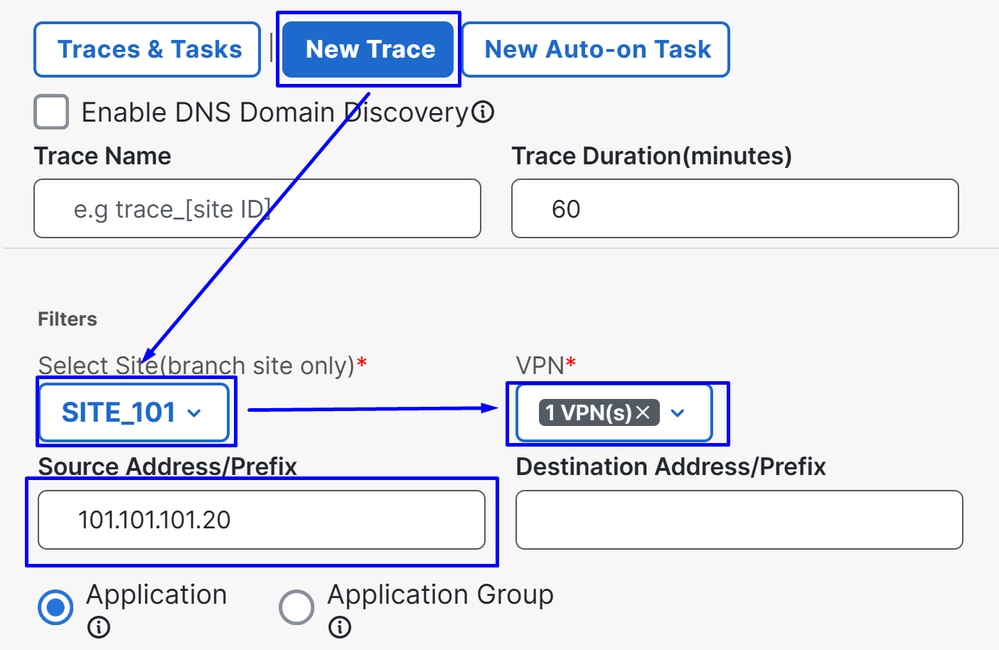
Task: Click the info icon under Application Group
Action: [339, 628]
